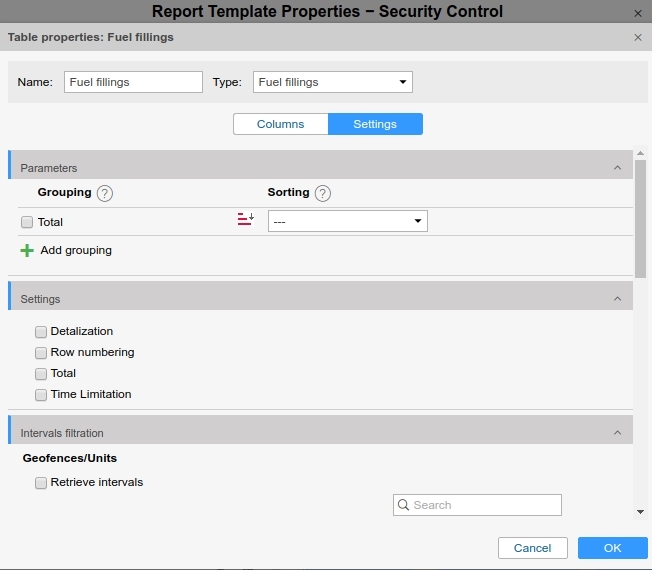
Task: Click the Search field
Action: click(x=477, y=505)
